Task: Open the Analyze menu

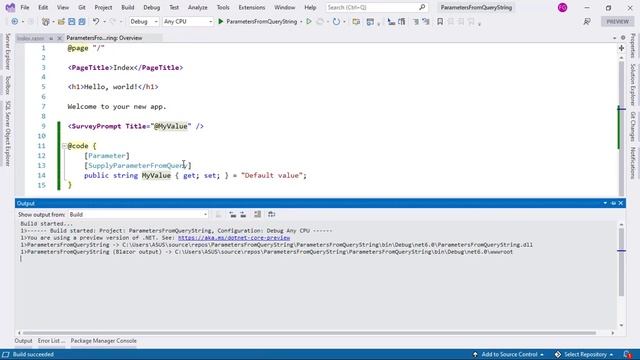Action: point(198,7)
